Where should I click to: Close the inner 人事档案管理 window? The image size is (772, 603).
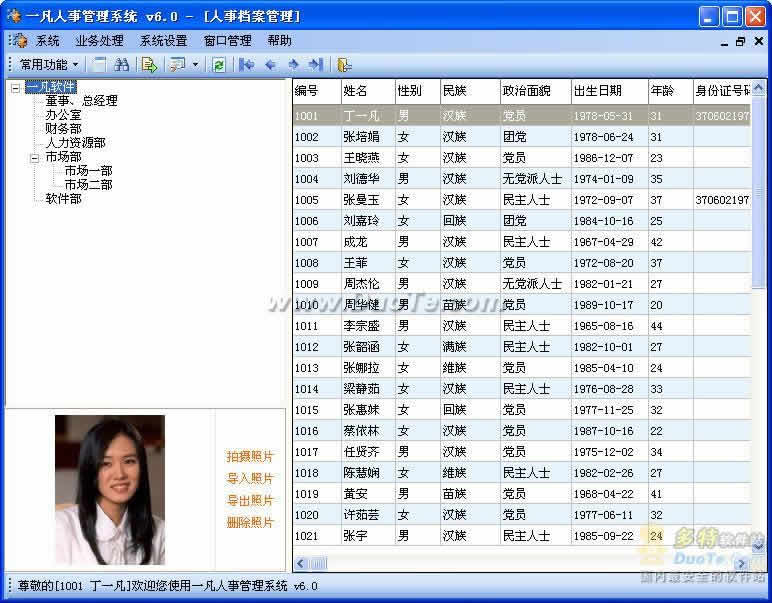coord(759,41)
